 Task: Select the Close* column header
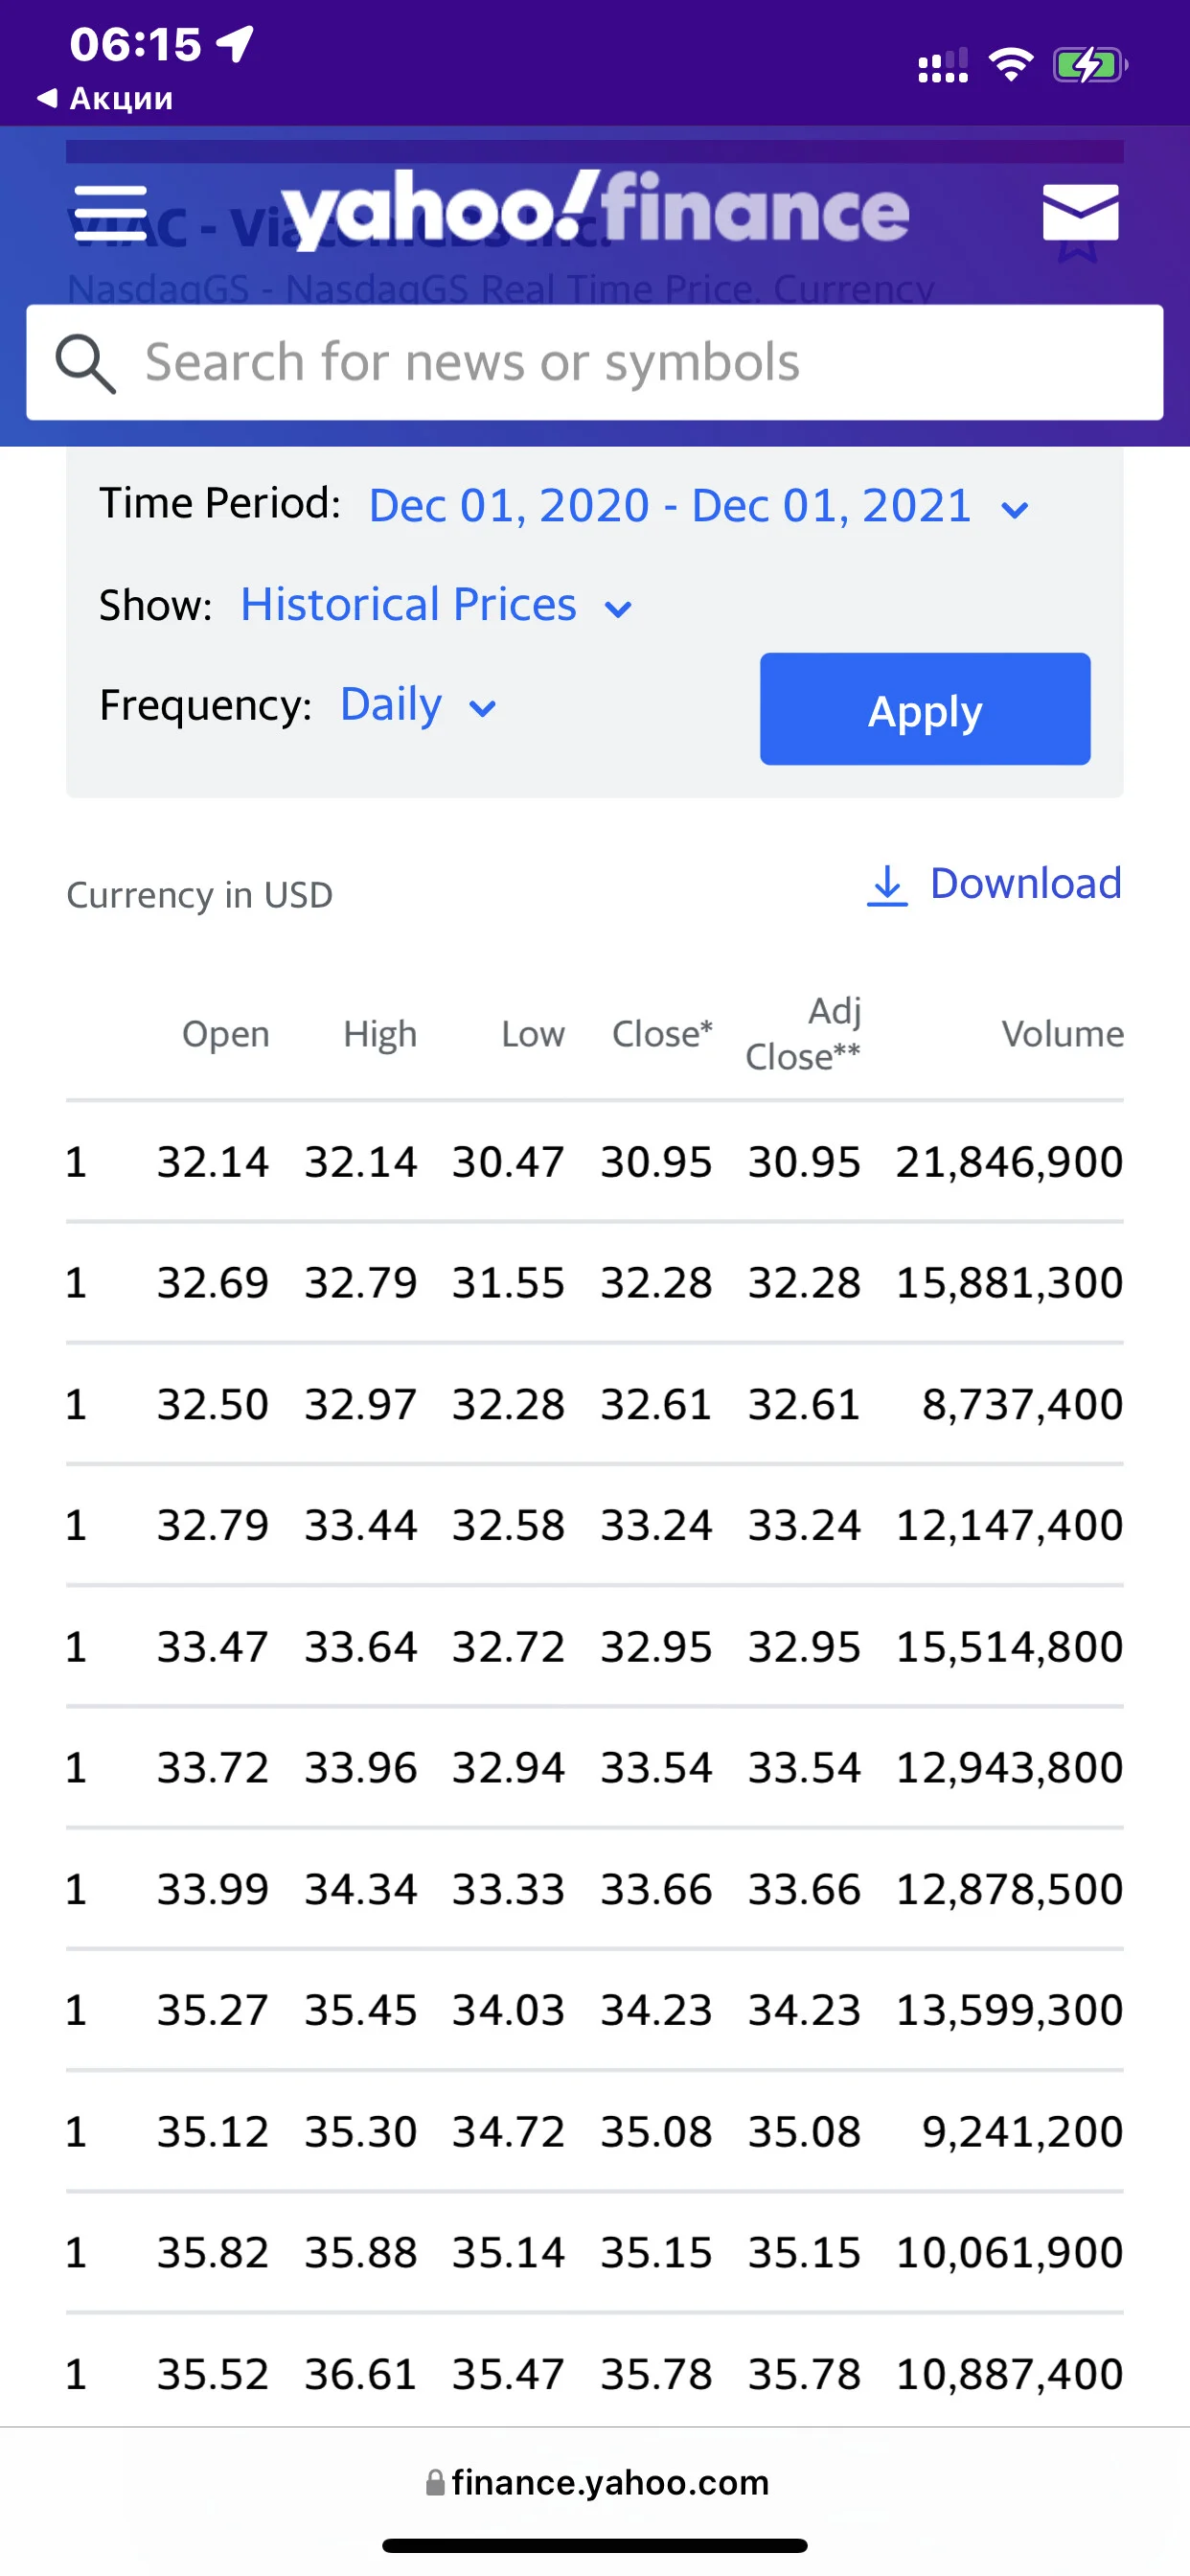[x=662, y=1034]
